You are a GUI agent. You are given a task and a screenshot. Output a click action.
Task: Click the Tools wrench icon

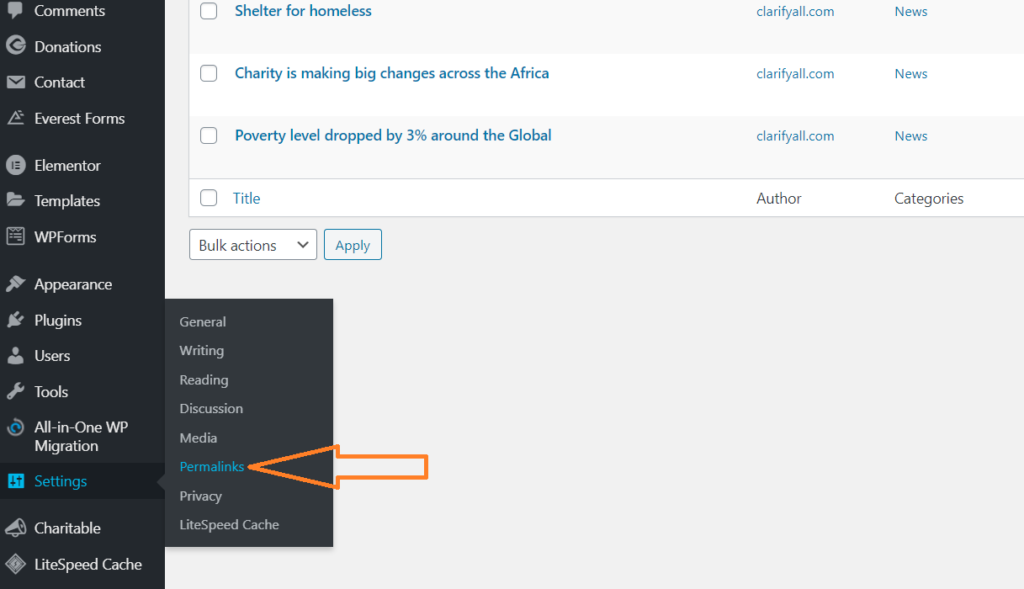tap(15, 390)
